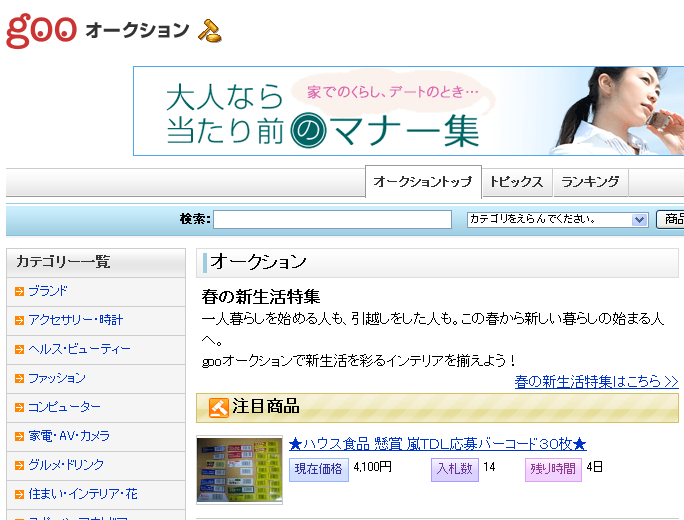Screen dimensions: 684x520
Task: Open the カテゴリをえらんでください dropdown
Action: tap(557, 219)
